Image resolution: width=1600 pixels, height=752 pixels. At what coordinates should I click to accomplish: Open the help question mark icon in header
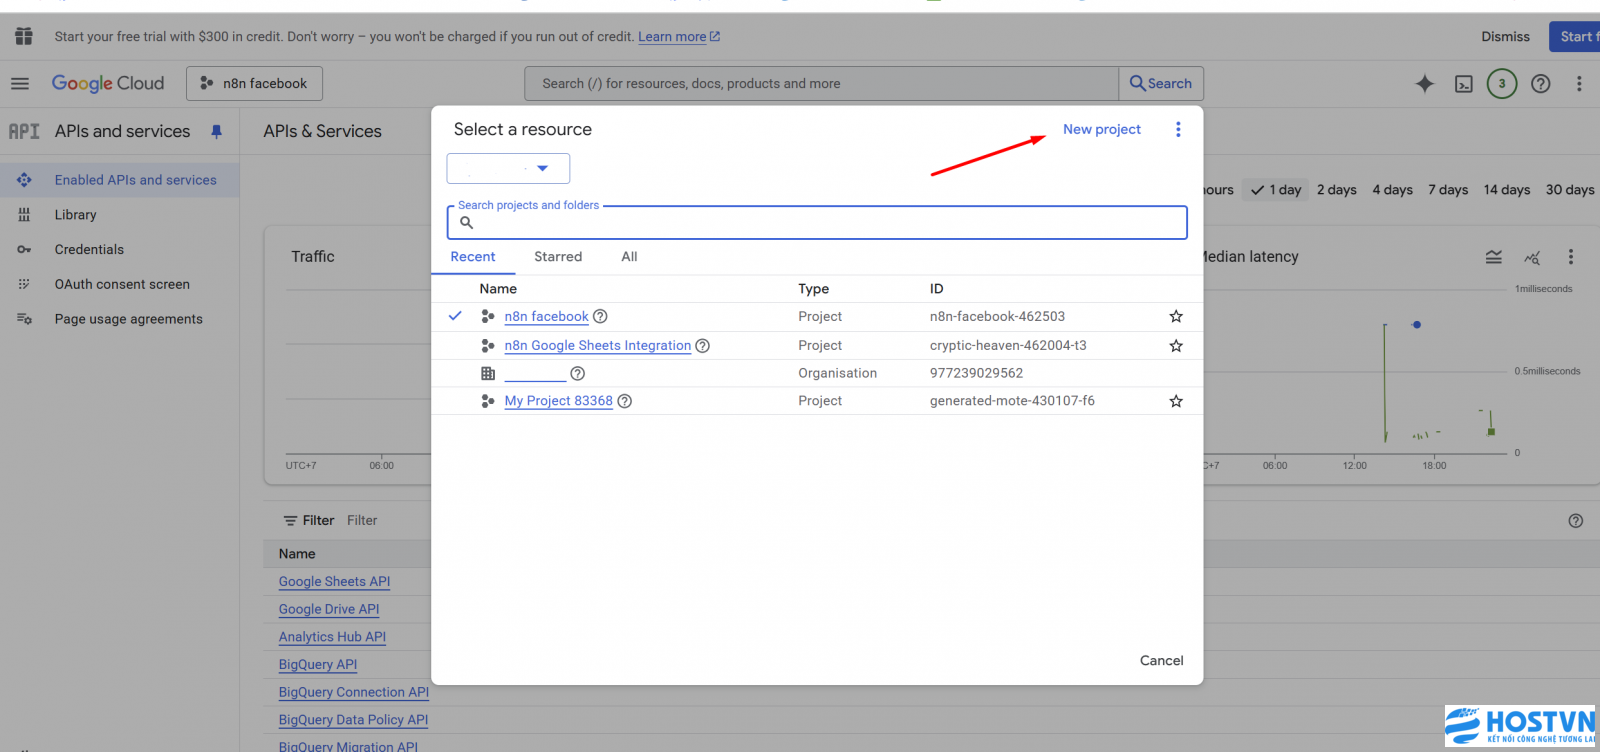(x=1541, y=84)
